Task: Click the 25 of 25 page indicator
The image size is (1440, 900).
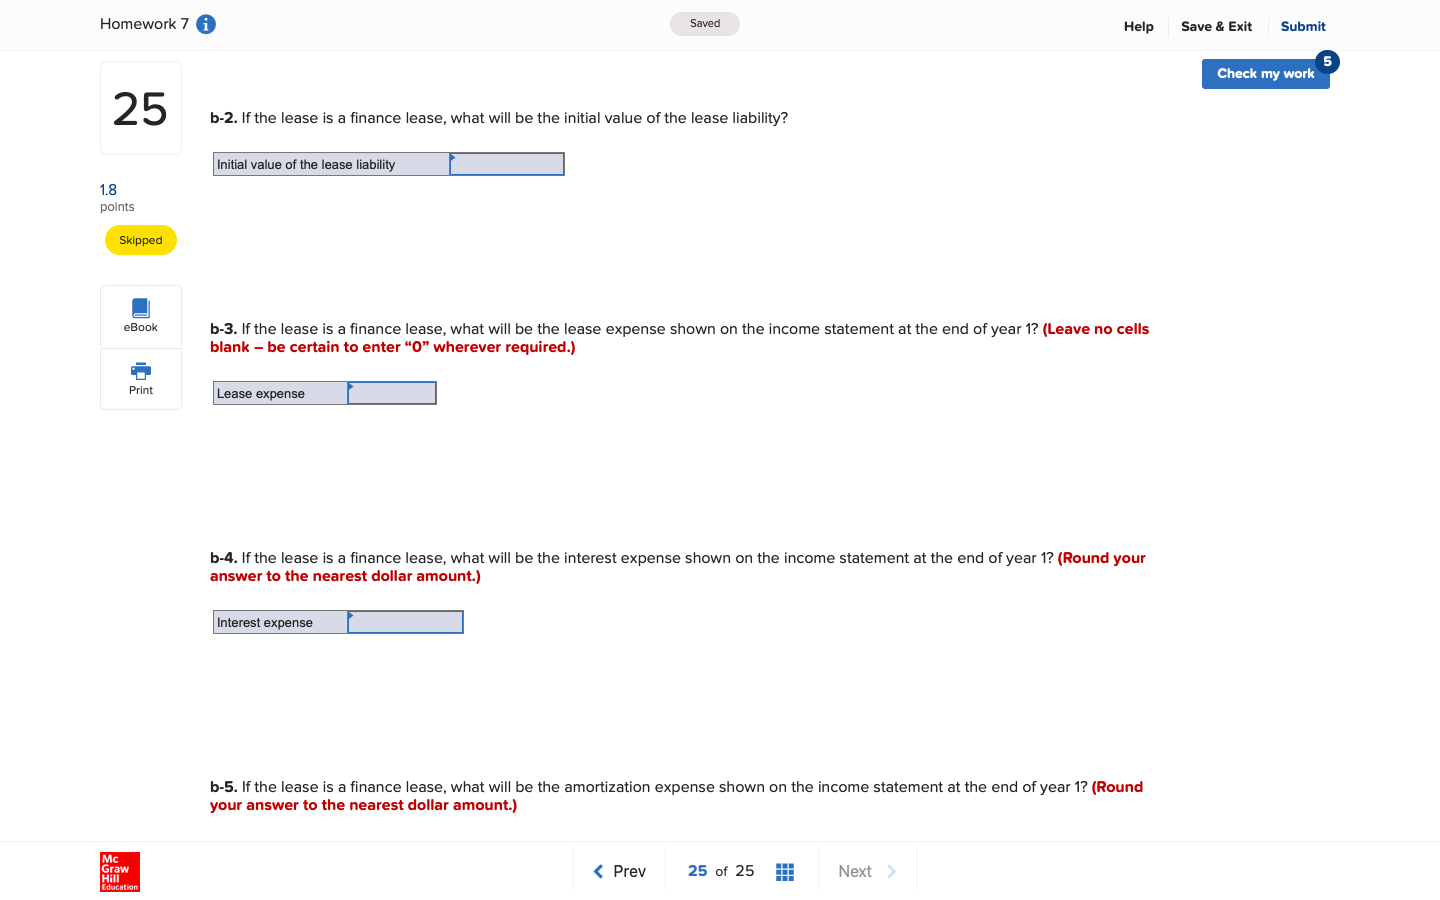Action: (x=720, y=871)
